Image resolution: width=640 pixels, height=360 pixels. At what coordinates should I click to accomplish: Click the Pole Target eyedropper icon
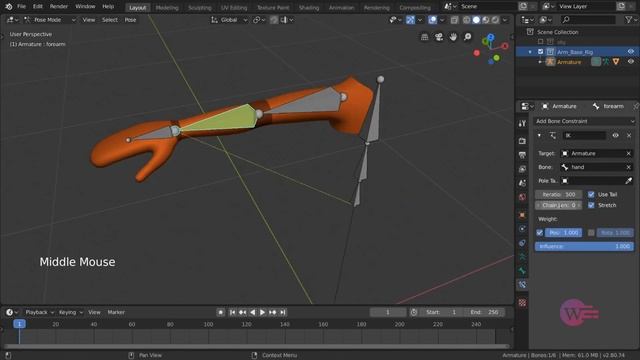tap(629, 180)
